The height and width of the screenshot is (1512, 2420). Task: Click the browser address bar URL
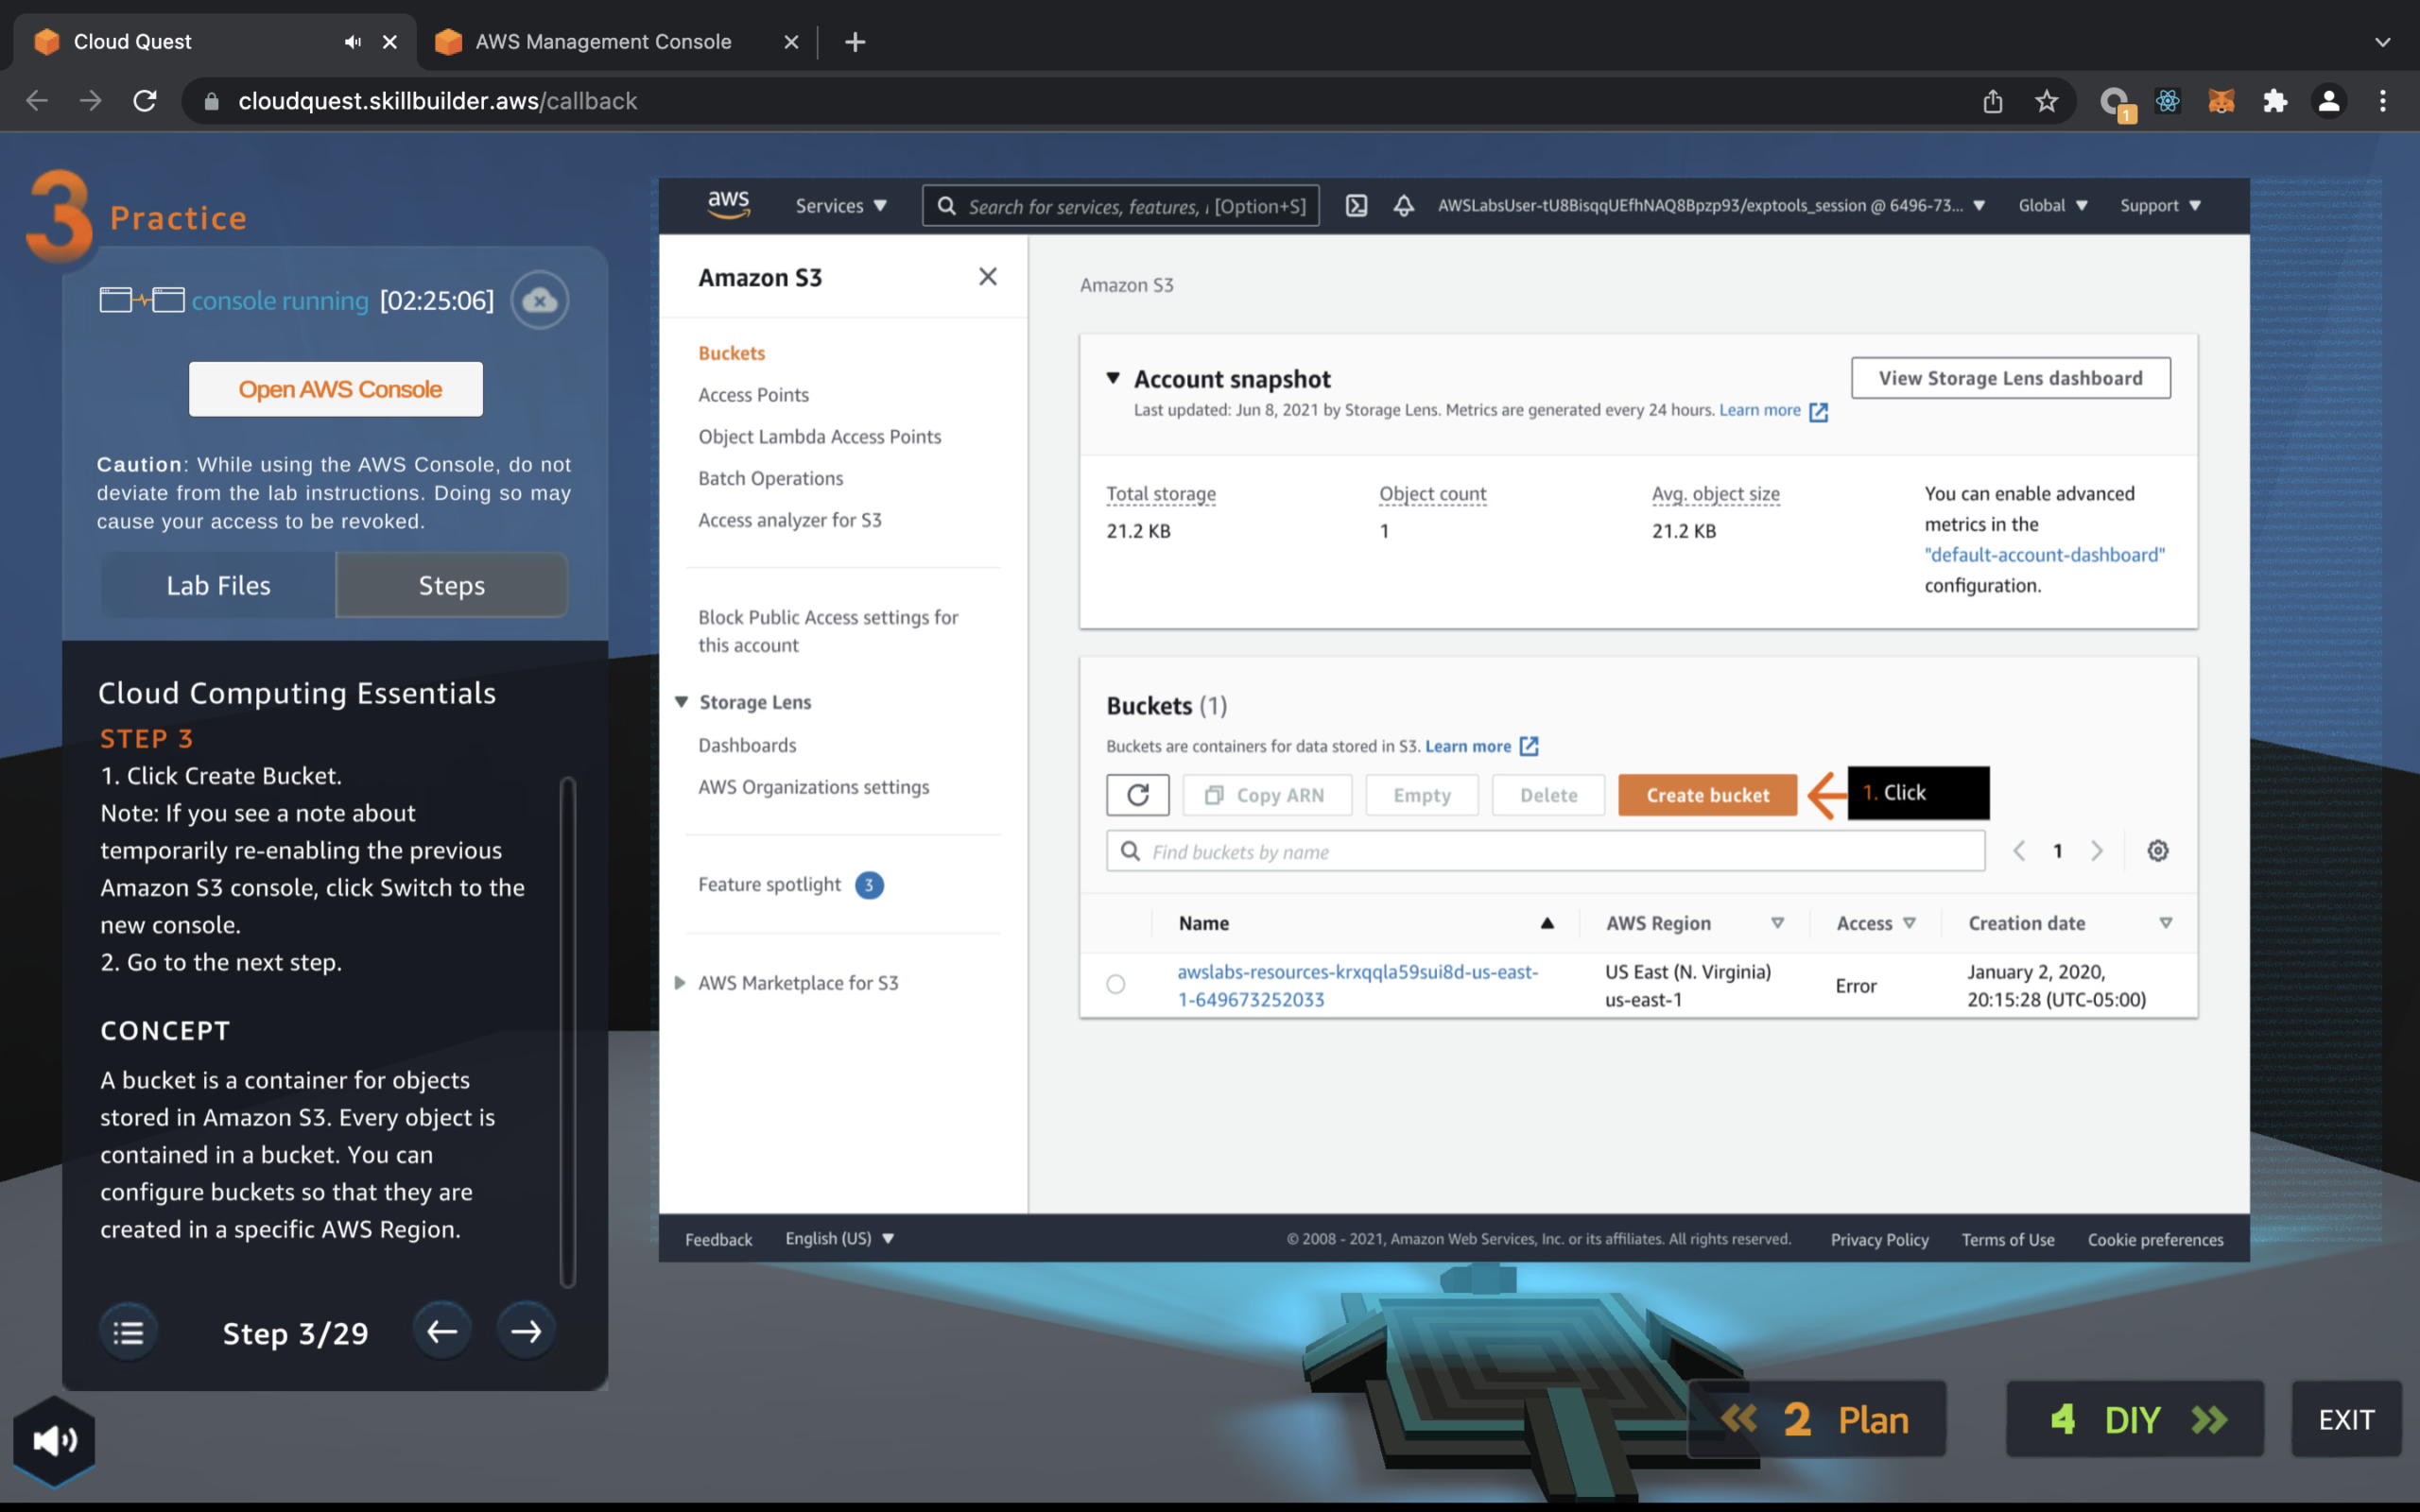(437, 101)
